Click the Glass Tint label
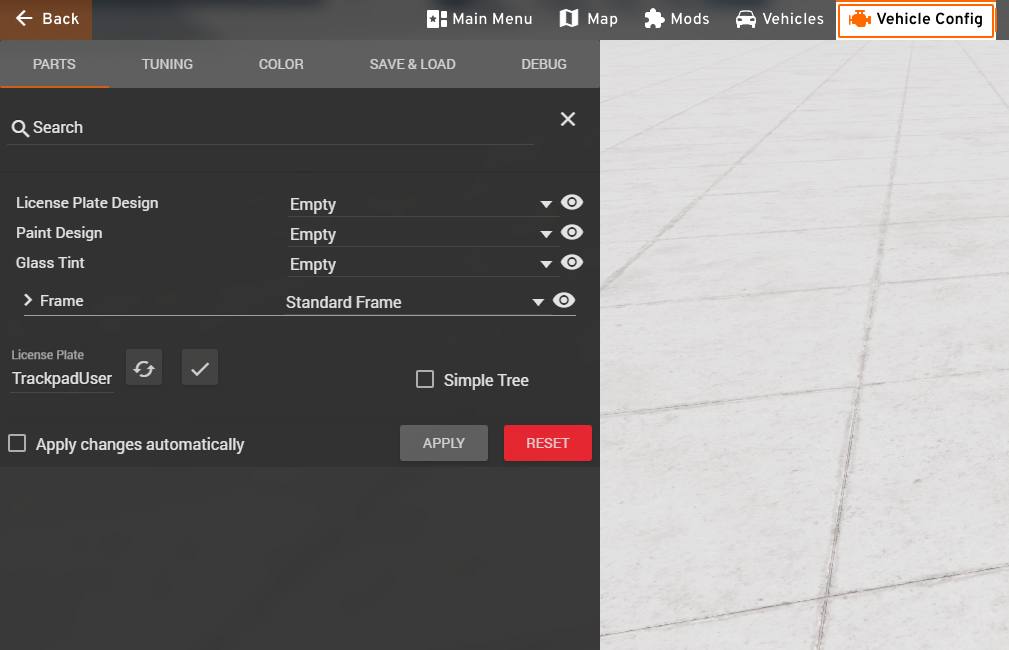 coord(50,263)
